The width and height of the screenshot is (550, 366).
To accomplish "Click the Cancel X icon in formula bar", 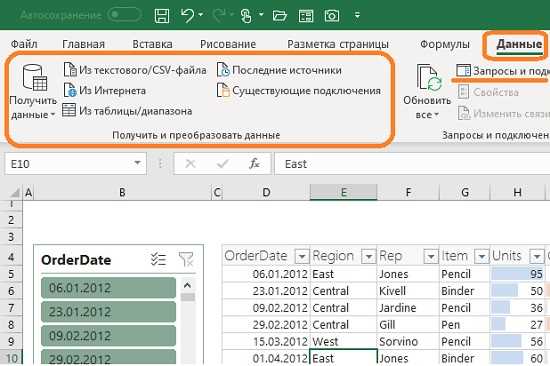I will point(190,164).
